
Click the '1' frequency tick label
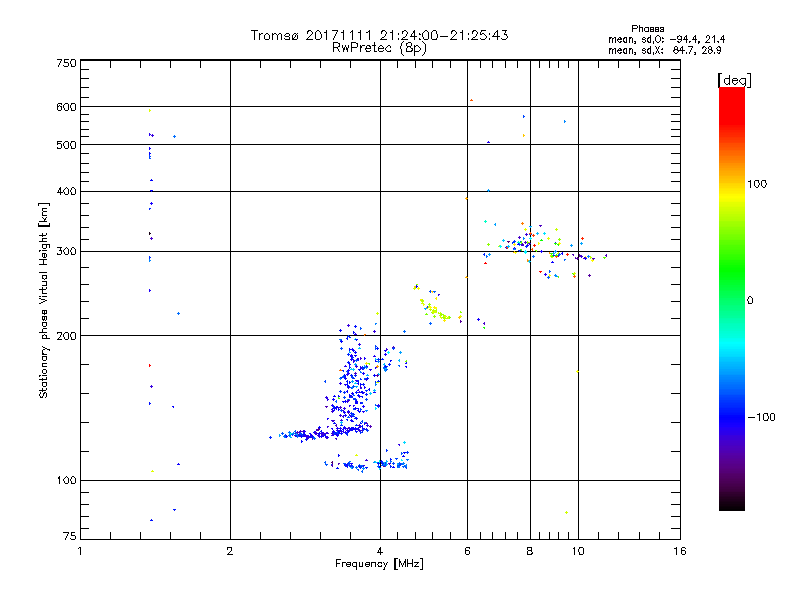pyautogui.click(x=80, y=551)
